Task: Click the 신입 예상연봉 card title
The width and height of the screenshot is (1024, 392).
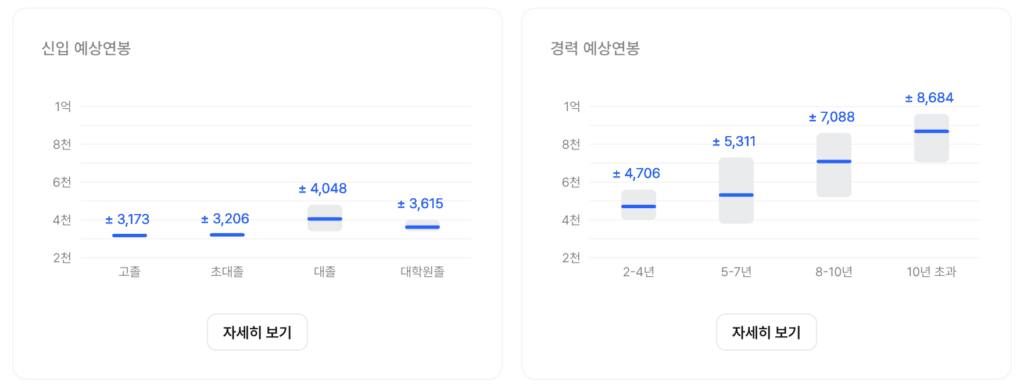Action: 86,48
